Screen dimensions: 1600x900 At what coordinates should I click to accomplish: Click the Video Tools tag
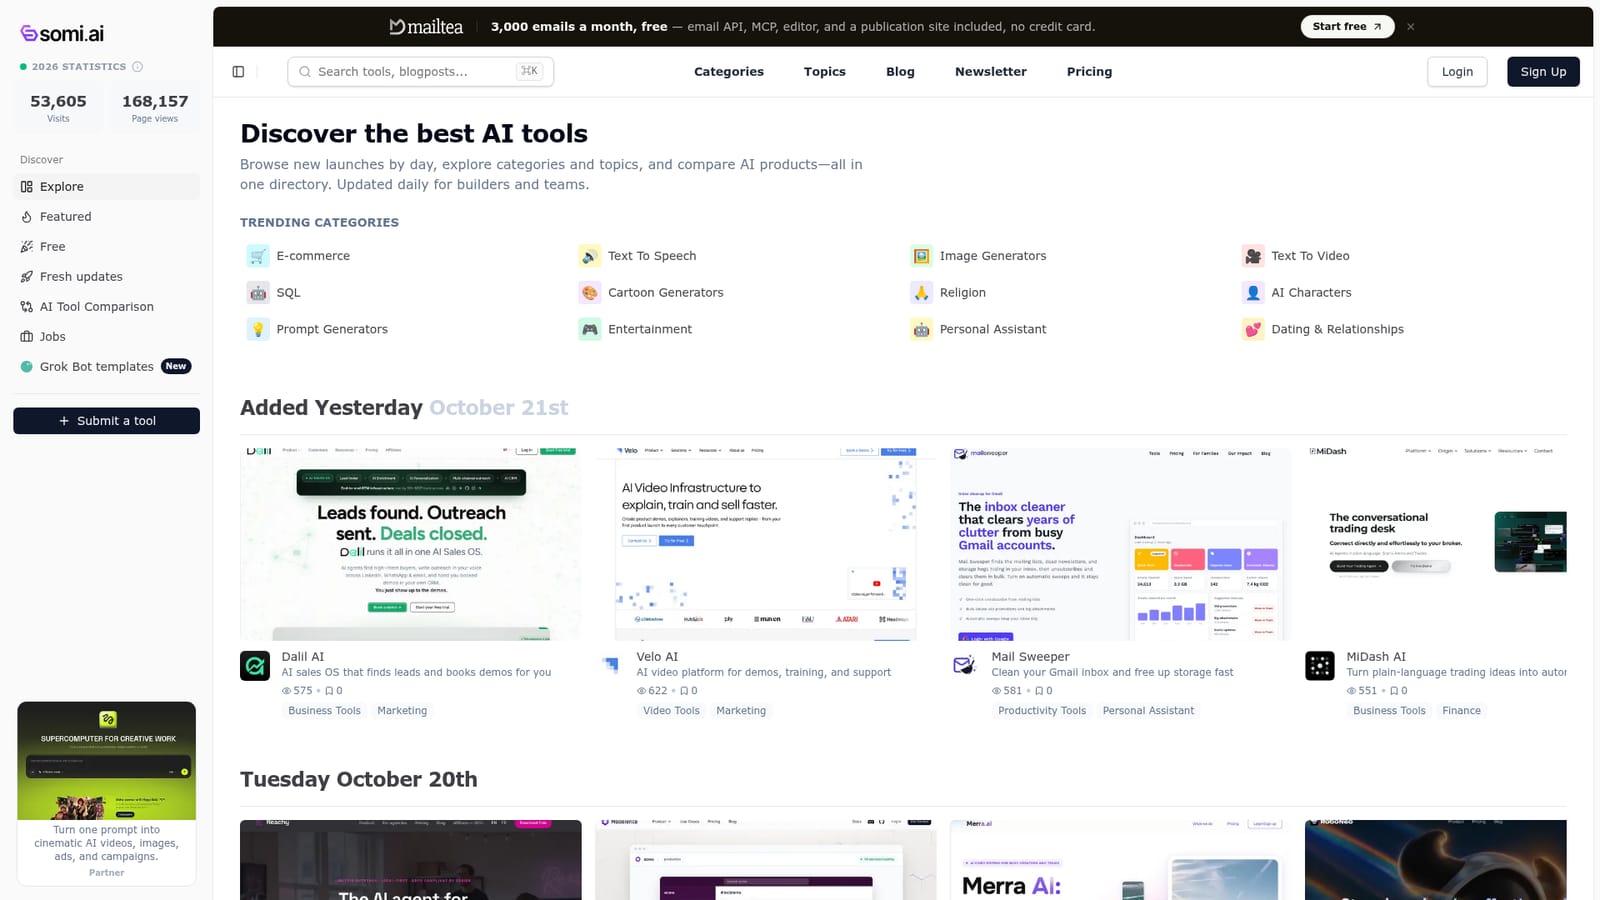[671, 711]
